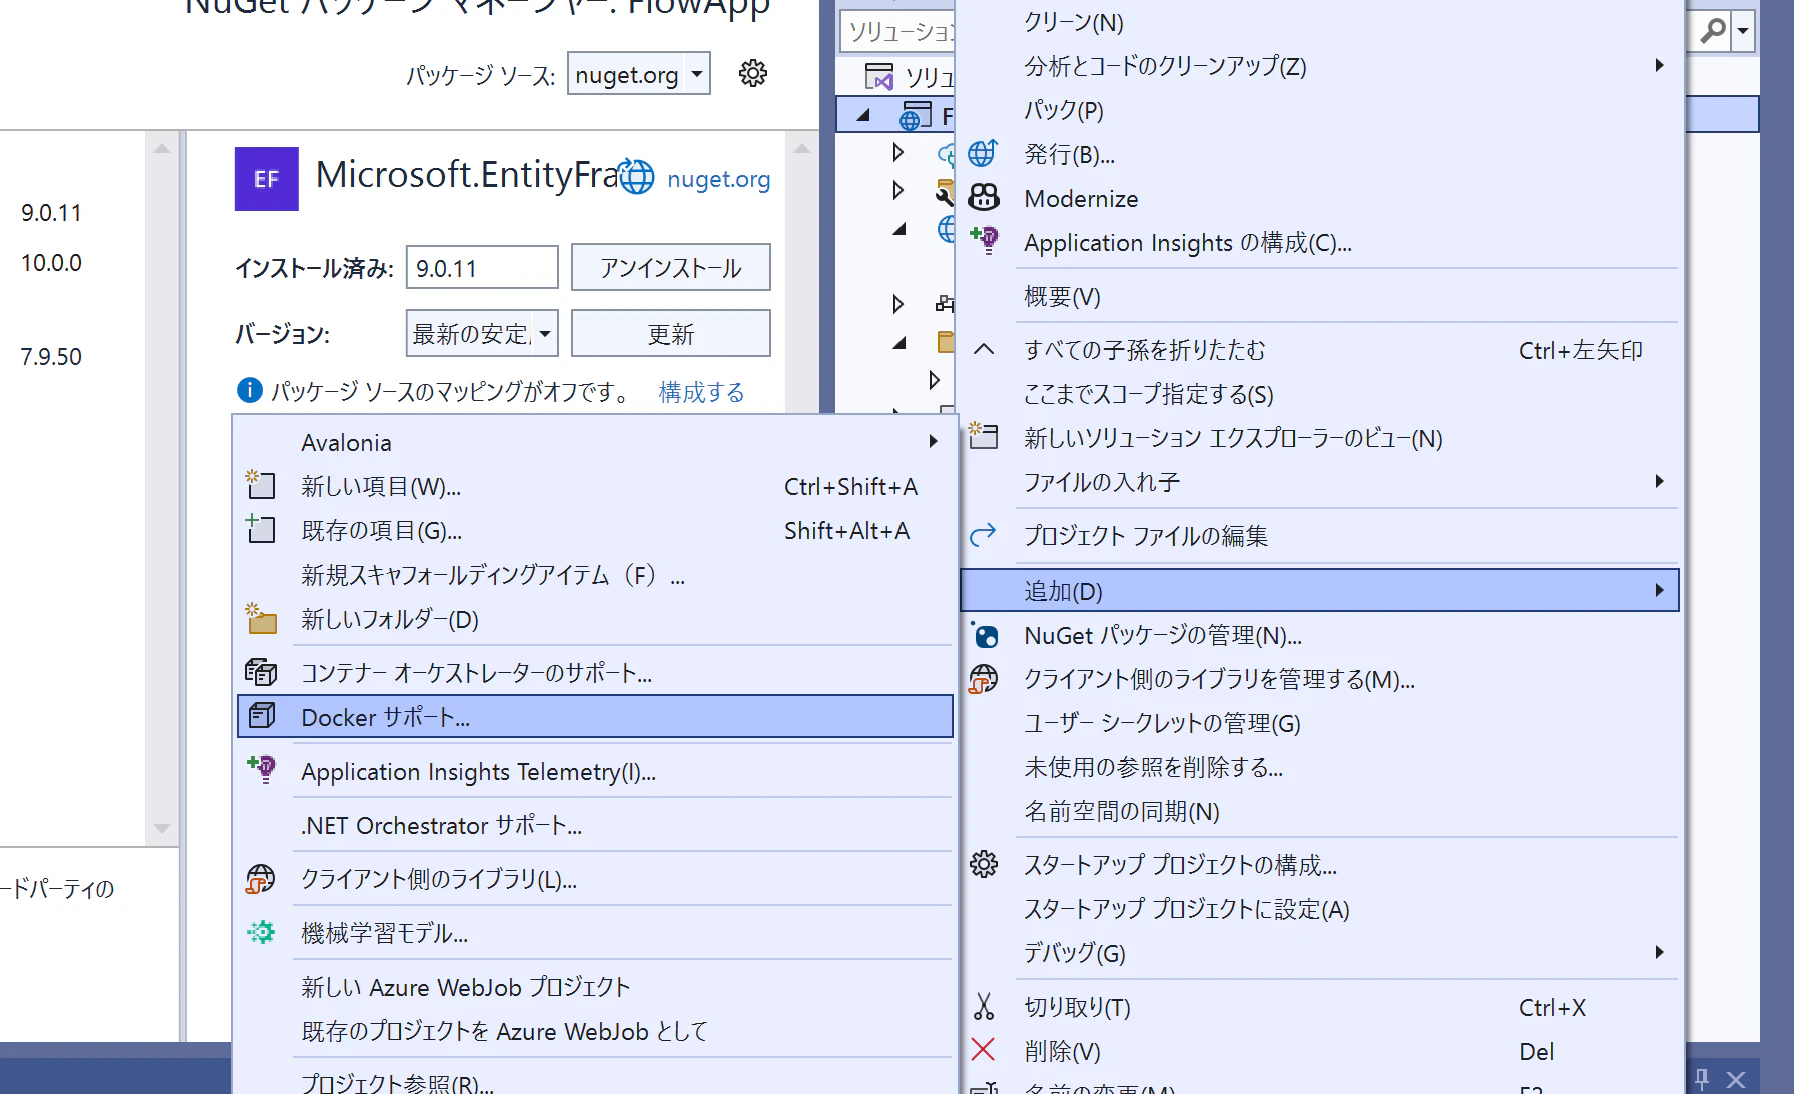Click the client-side library globe icon
Image resolution: width=1794 pixels, height=1094 pixels.
pos(261,879)
